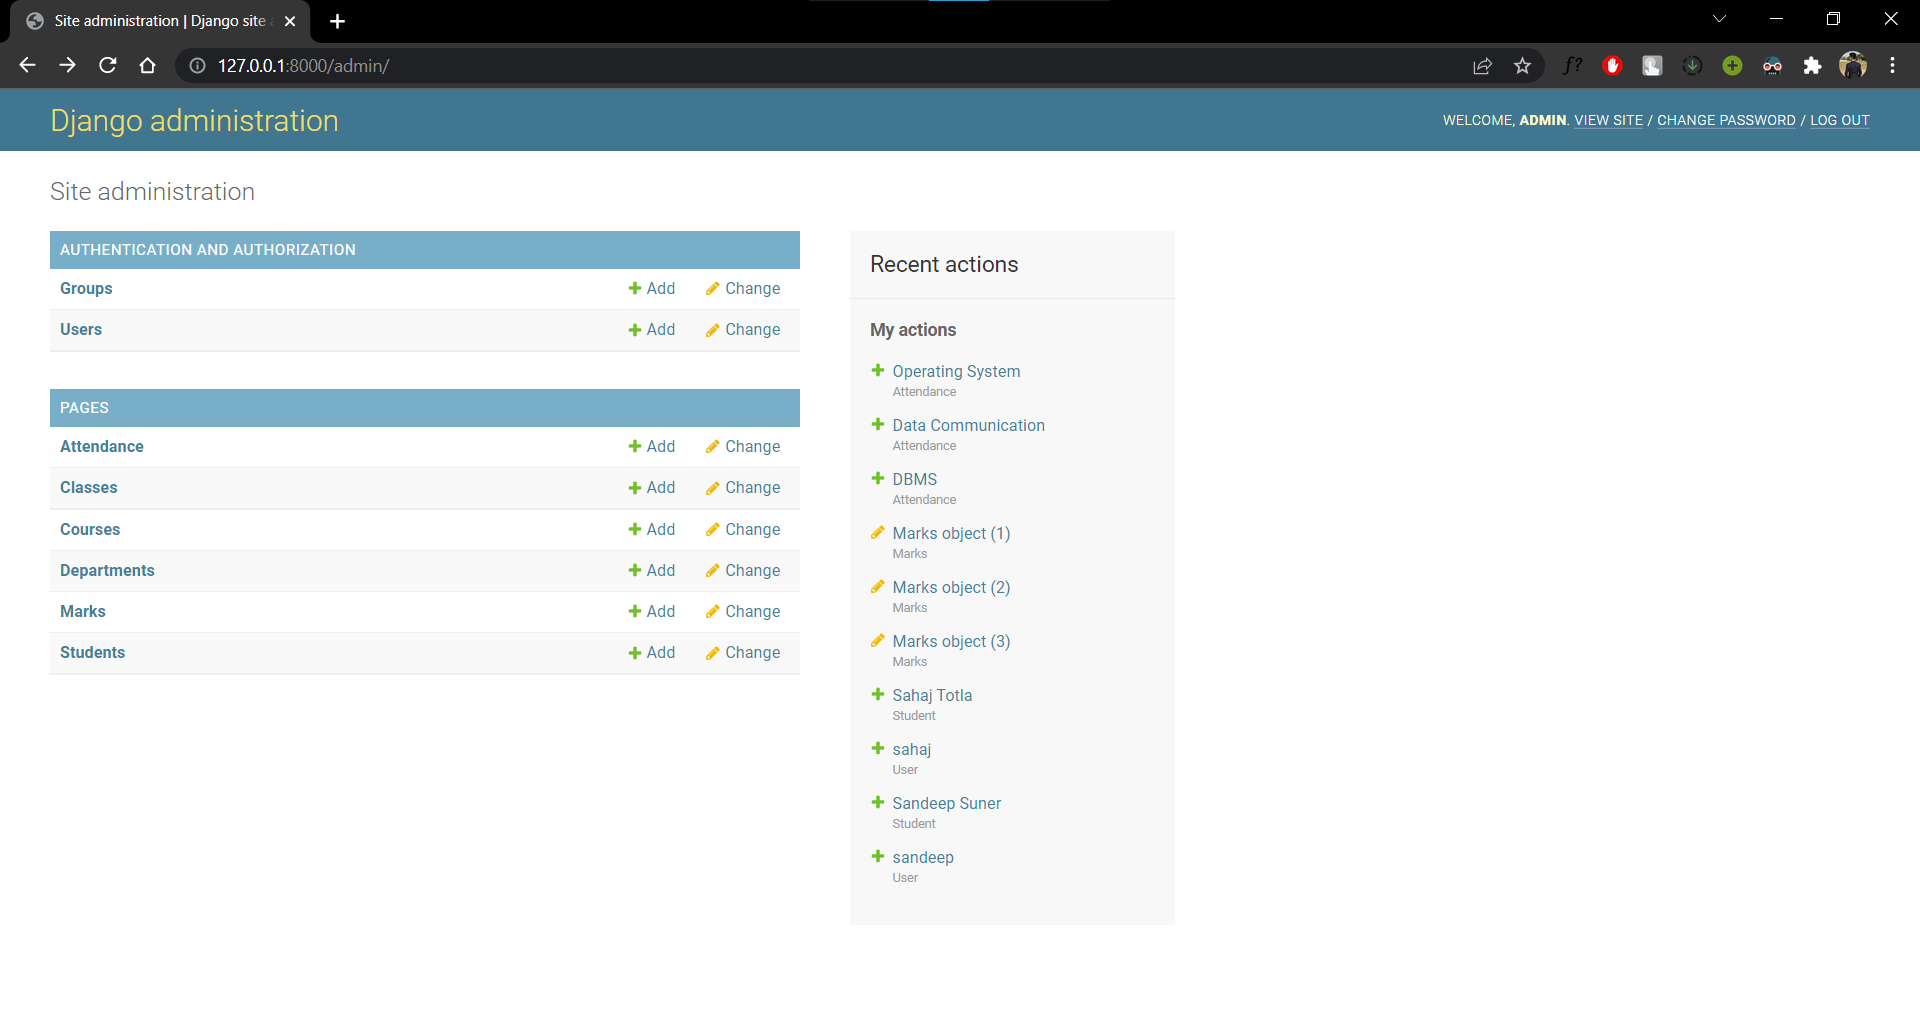Click the LOG OUT link

1839,120
